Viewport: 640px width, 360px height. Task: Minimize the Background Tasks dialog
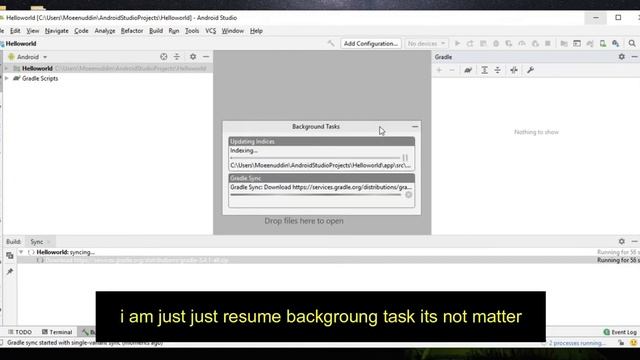(415, 127)
